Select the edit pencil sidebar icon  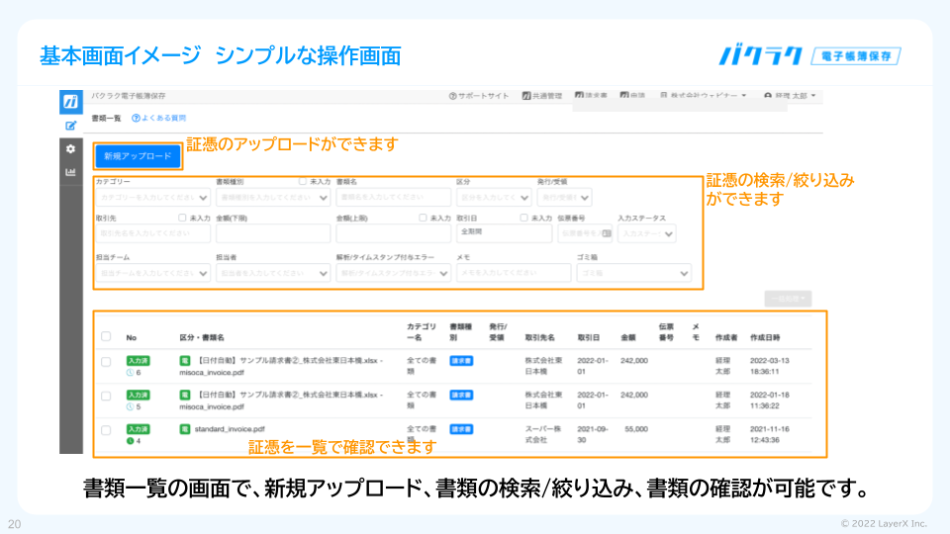point(71,125)
